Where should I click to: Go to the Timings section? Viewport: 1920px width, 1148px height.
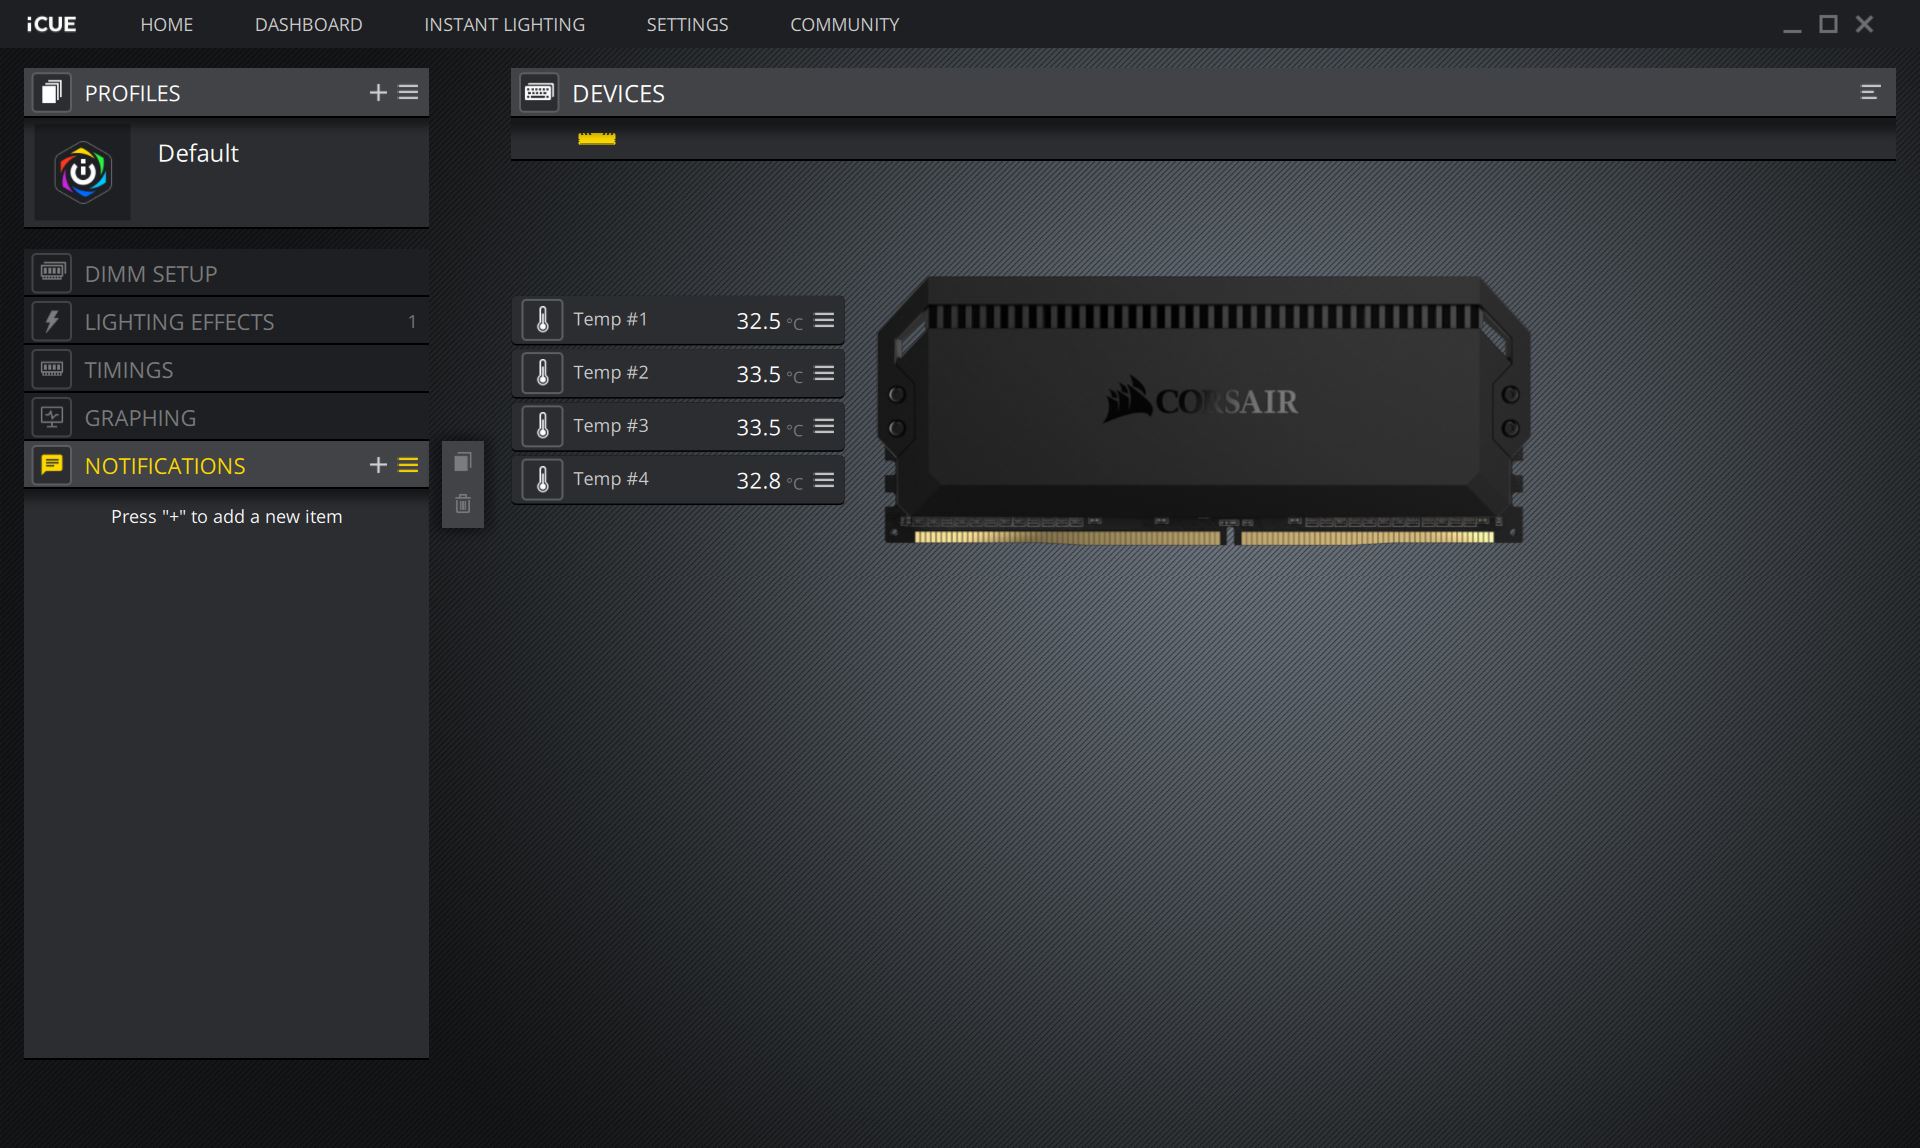(129, 369)
